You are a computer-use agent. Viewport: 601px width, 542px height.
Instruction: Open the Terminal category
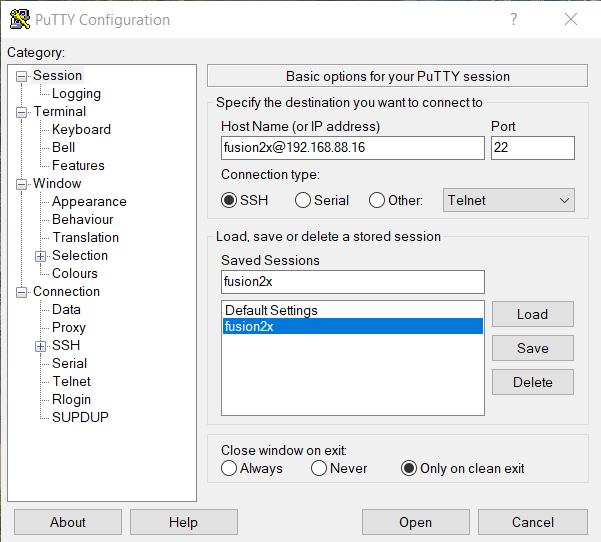pos(60,112)
